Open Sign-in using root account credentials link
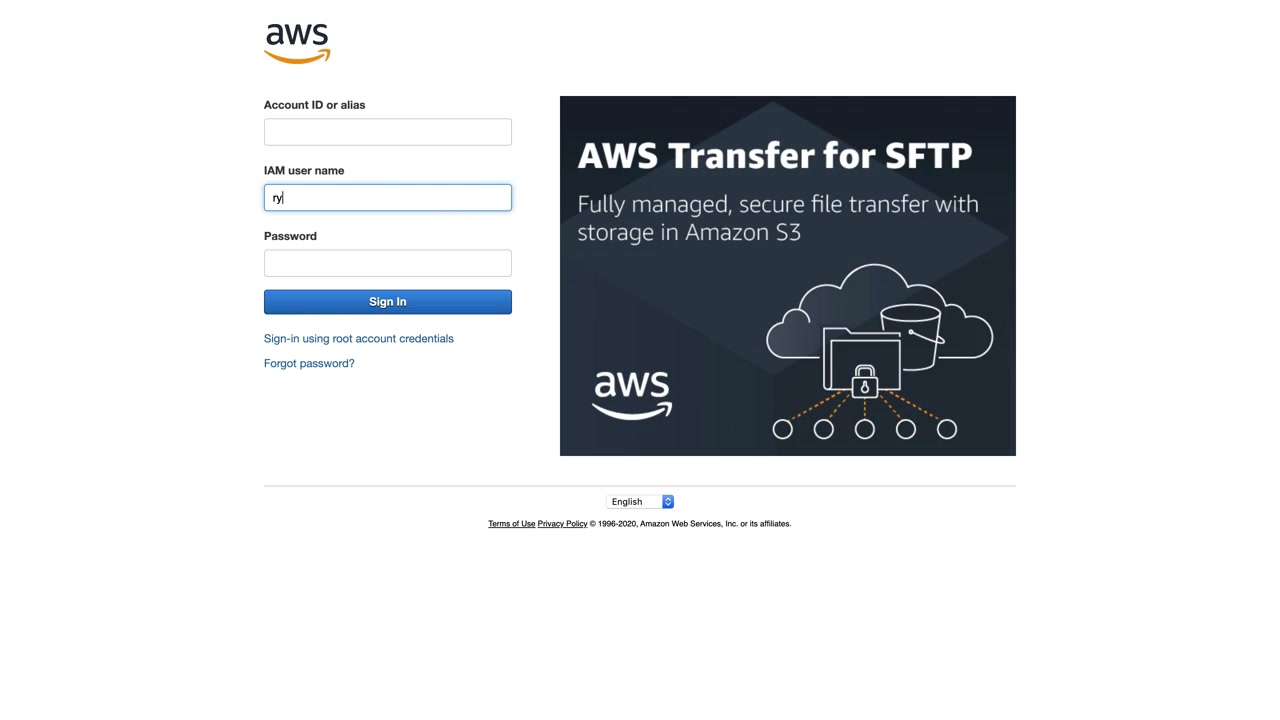Image resolution: width=1280 pixels, height=720 pixels. (359, 339)
